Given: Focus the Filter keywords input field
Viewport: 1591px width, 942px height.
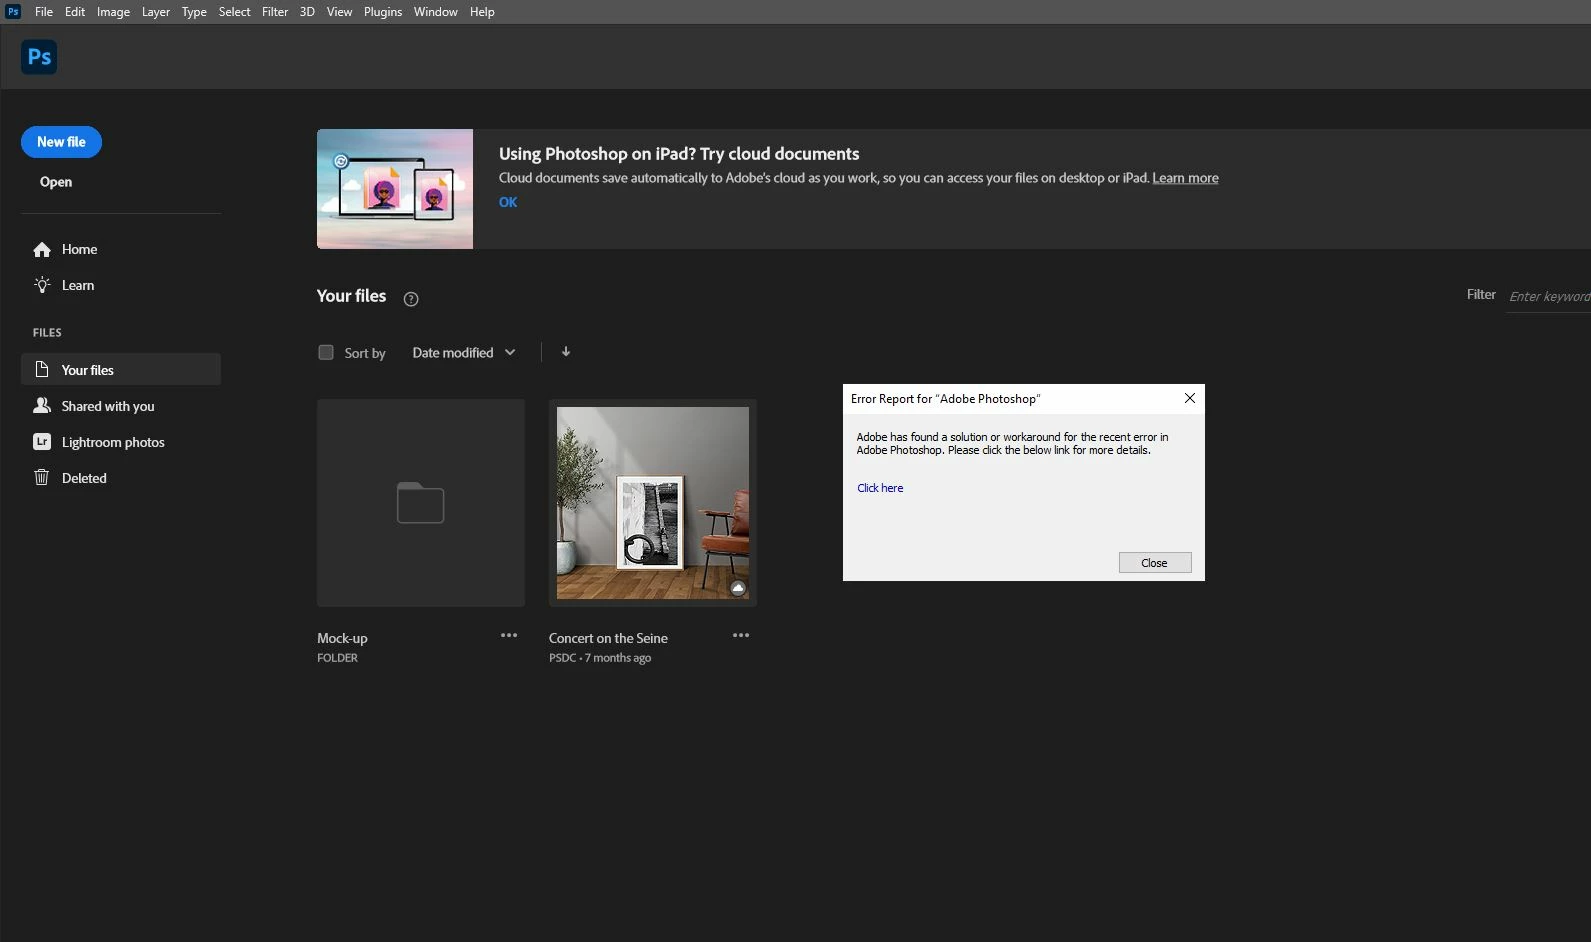Looking at the screenshot, I should (x=1549, y=296).
